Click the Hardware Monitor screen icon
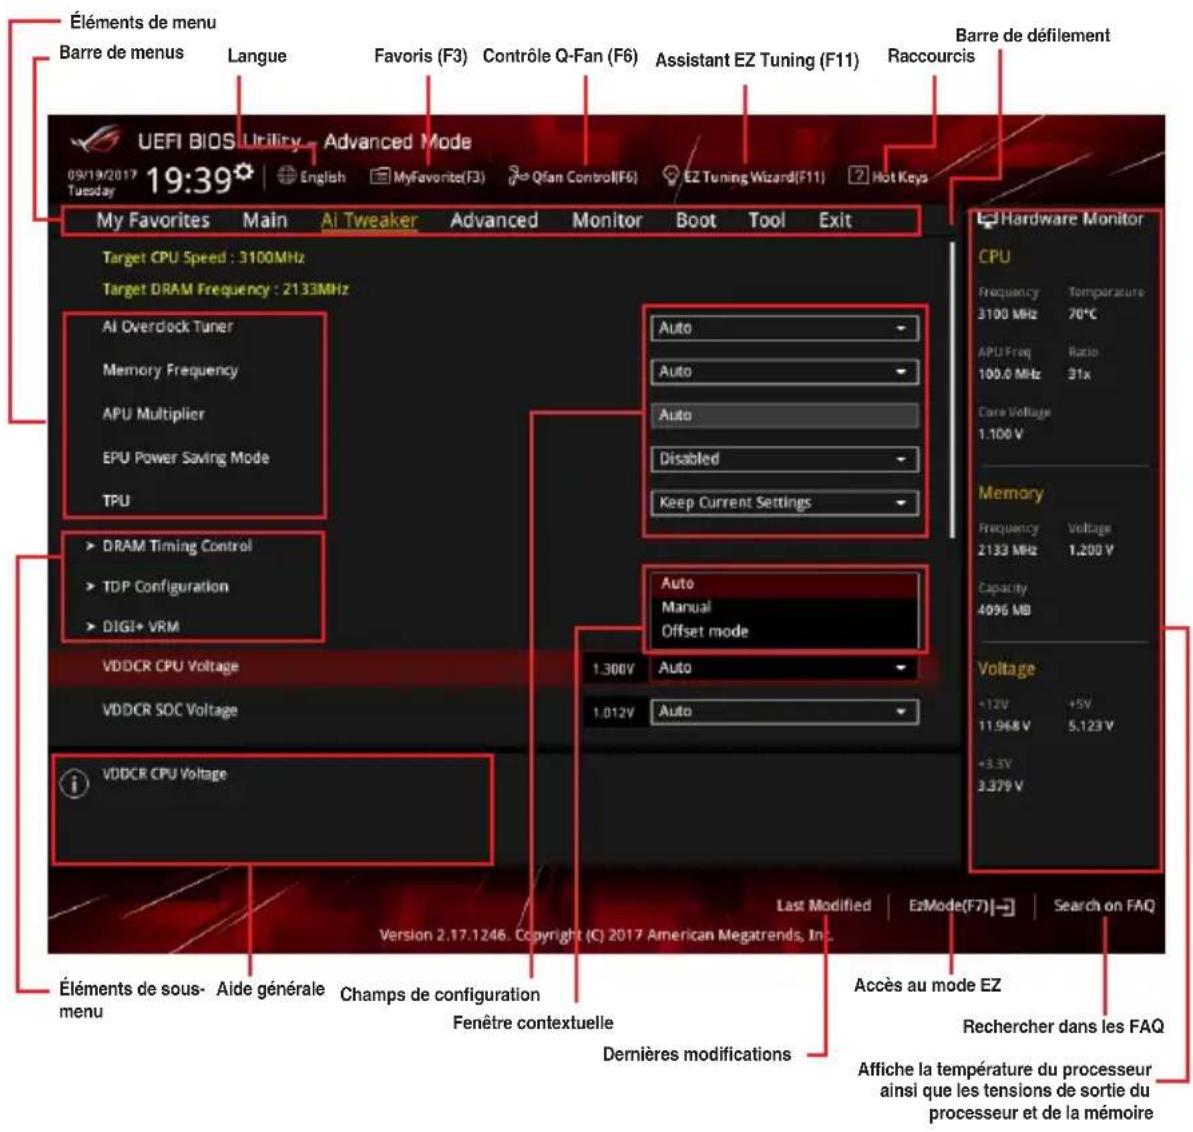 pos(987,220)
